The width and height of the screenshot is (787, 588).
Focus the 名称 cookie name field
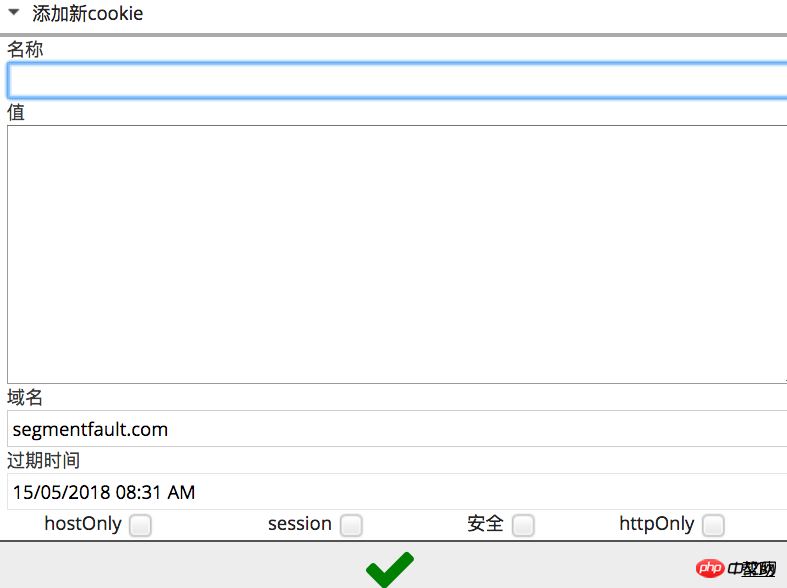[397, 80]
